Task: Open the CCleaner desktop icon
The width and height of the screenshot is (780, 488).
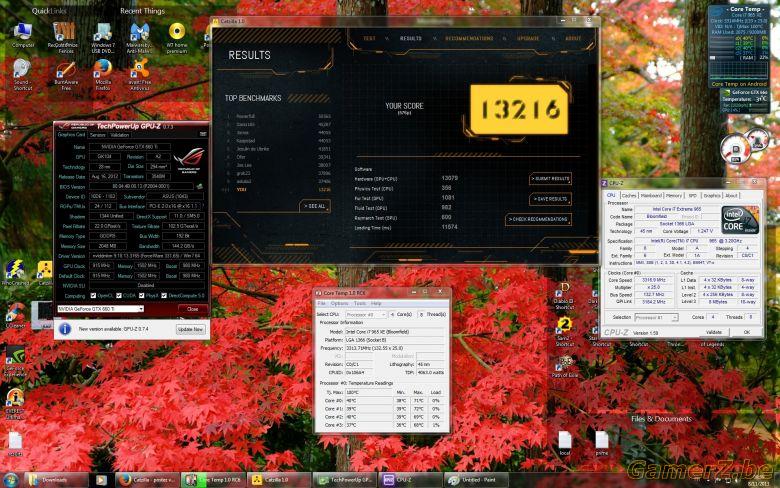Action: [x=15, y=315]
